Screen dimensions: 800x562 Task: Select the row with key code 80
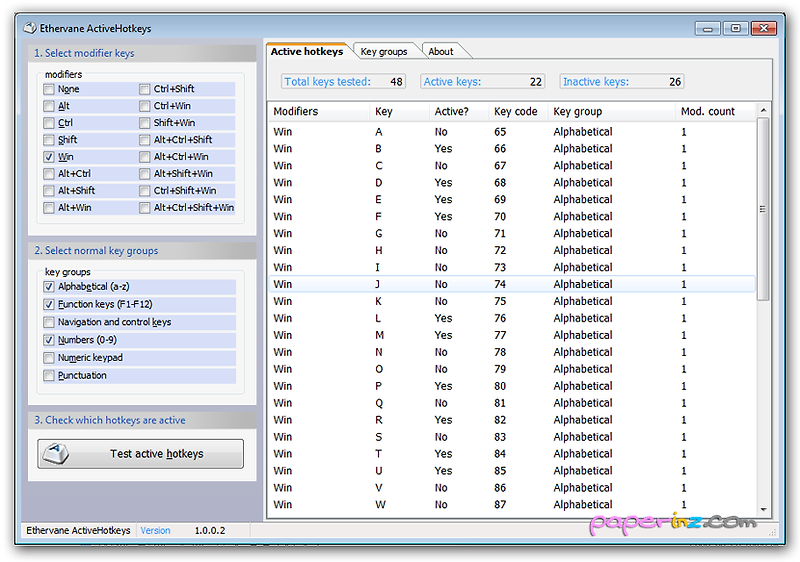512,386
